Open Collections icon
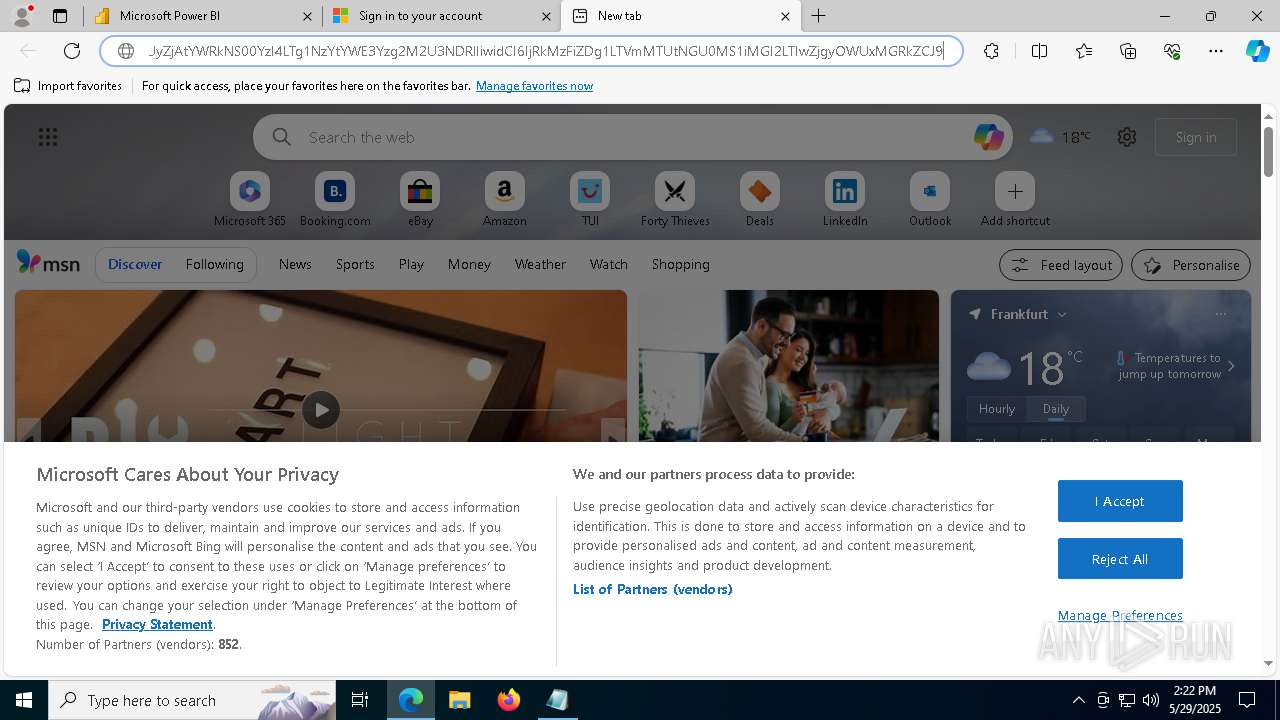Image resolution: width=1280 pixels, height=720 pixels. coord(1128,51)
